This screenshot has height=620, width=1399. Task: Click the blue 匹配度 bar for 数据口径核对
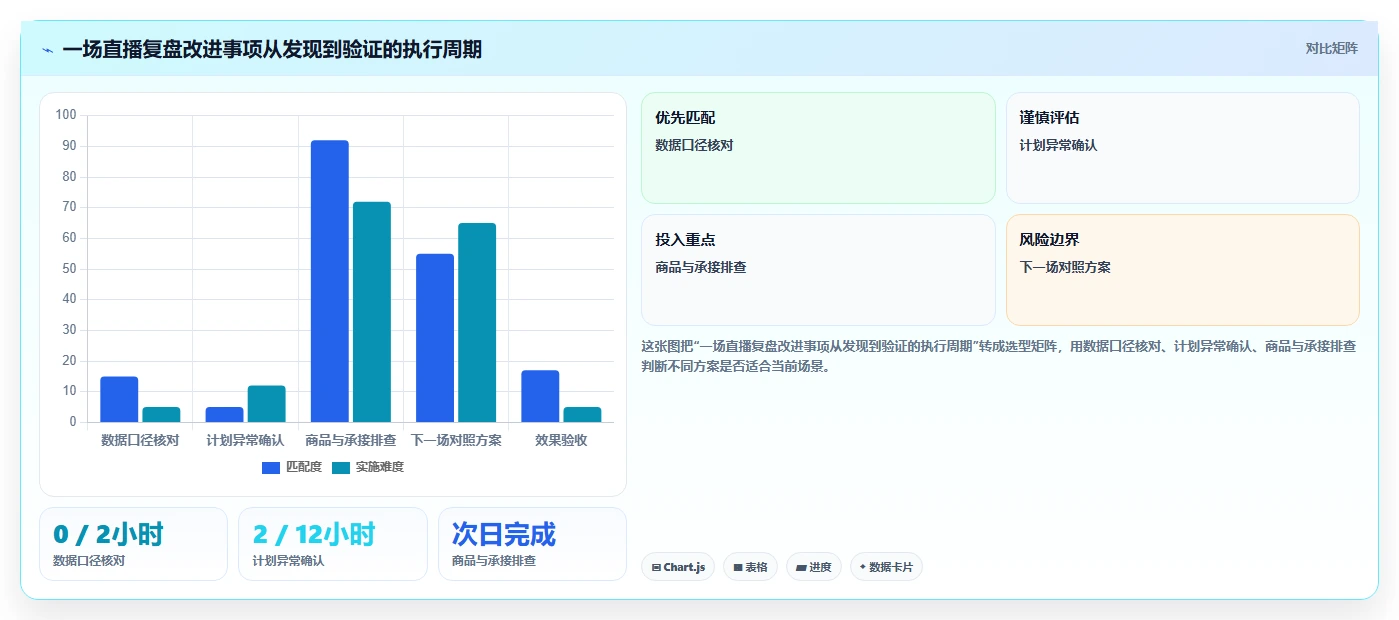pyautogui.click(x=119, y=399)
